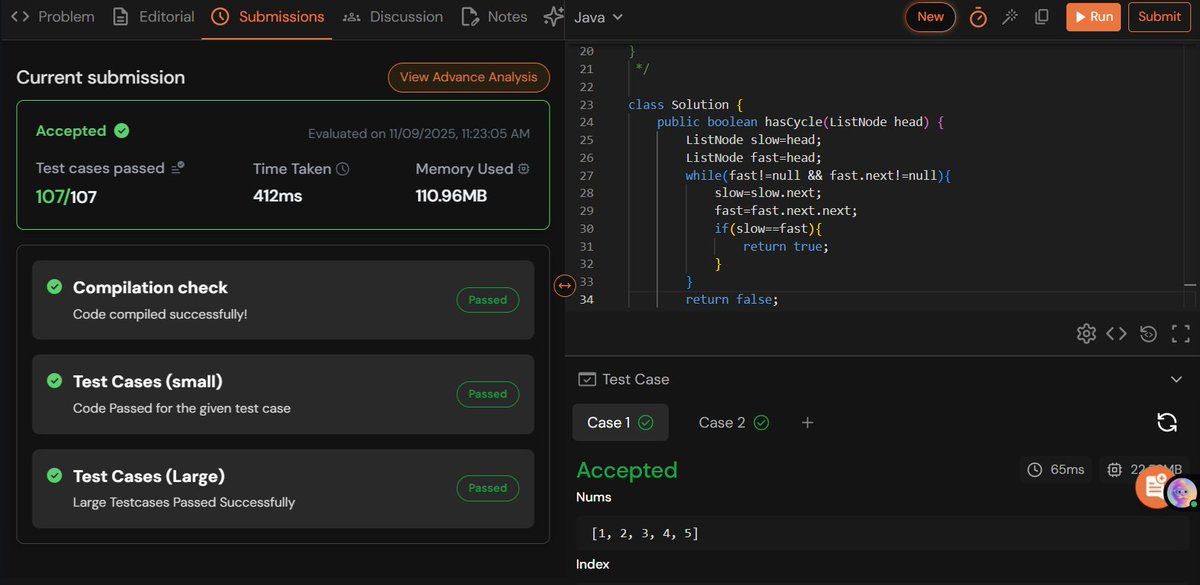Click Passed badge for Test Cases (small)
The height and width of the screenshot is (585, 1200).
(x=488, y=394)
